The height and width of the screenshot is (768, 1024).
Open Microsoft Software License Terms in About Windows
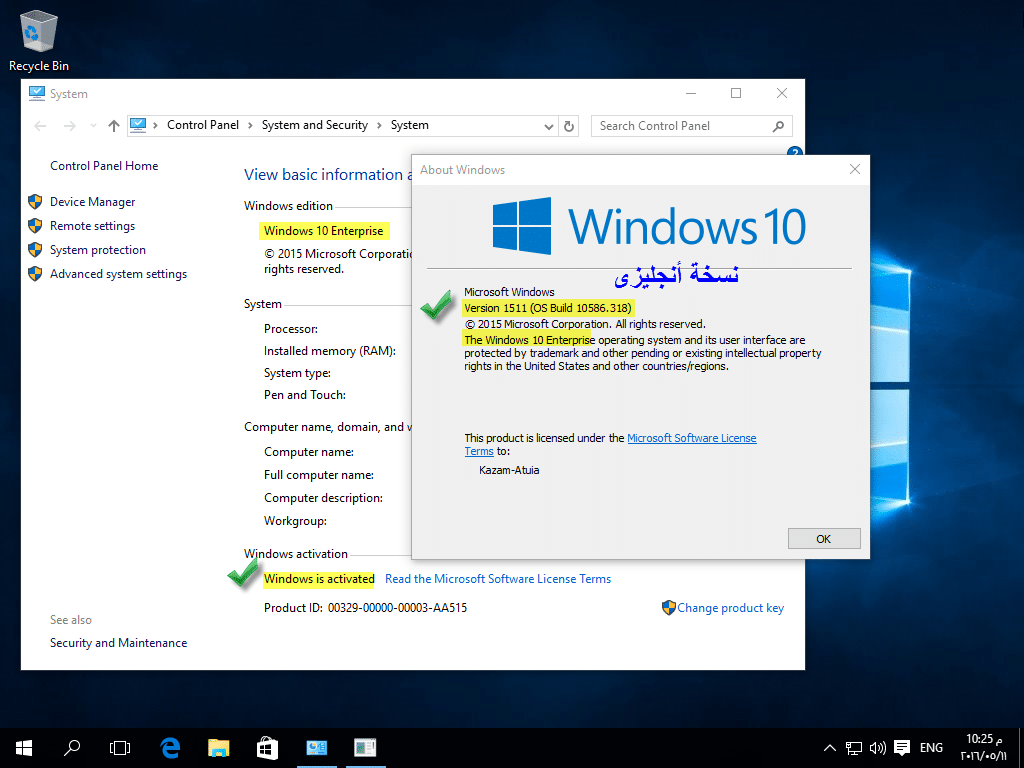point(692,438)
